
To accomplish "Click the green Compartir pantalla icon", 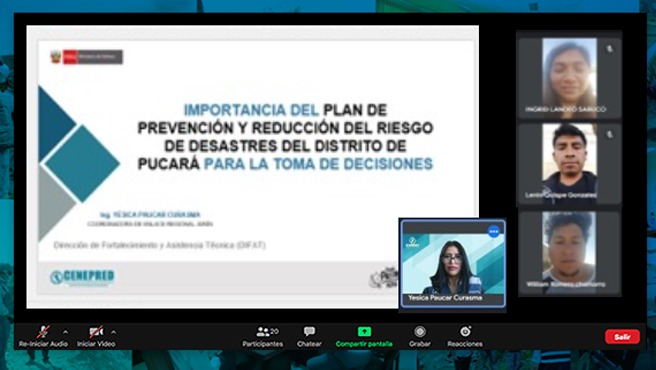I will 364,331.
